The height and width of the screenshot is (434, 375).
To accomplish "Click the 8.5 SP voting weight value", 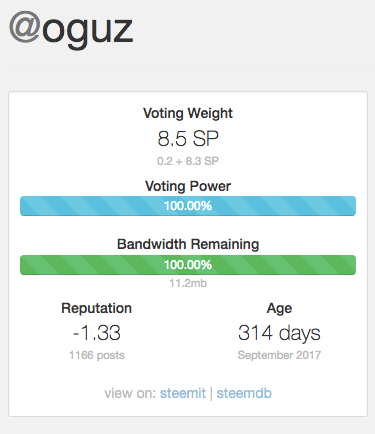I will (188, 139).
